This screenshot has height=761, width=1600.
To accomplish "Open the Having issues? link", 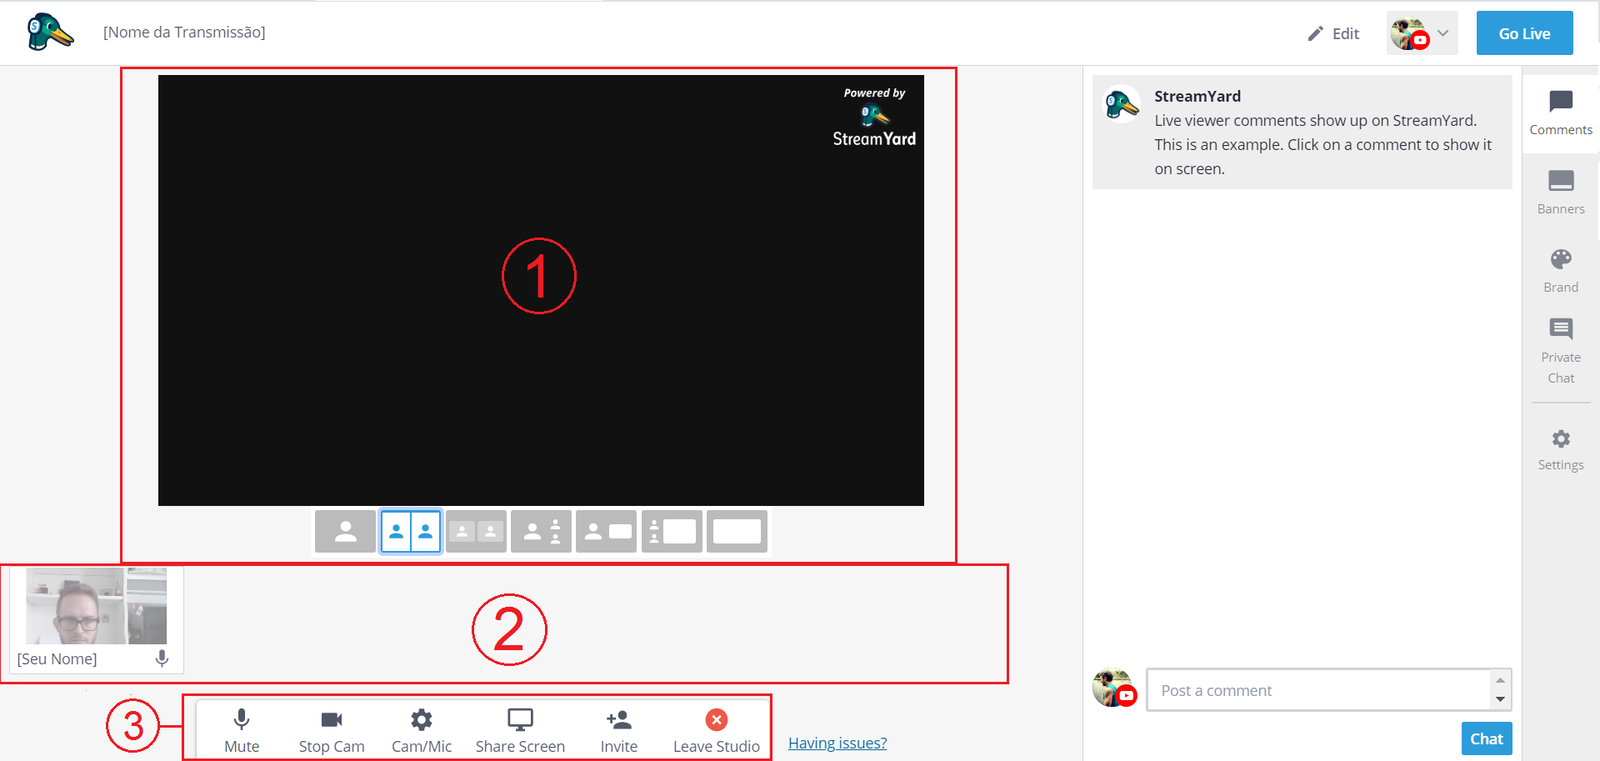I will (x=837, y=743).
